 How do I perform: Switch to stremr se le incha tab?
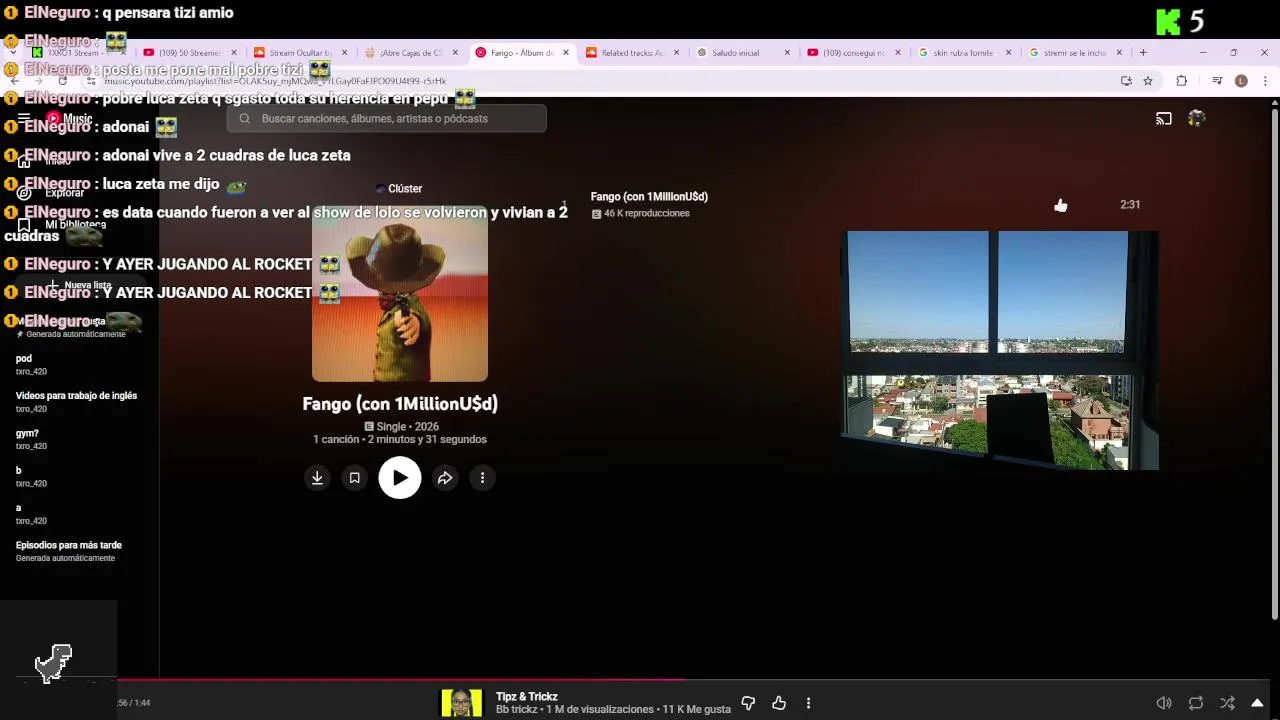click(1074, 53)
